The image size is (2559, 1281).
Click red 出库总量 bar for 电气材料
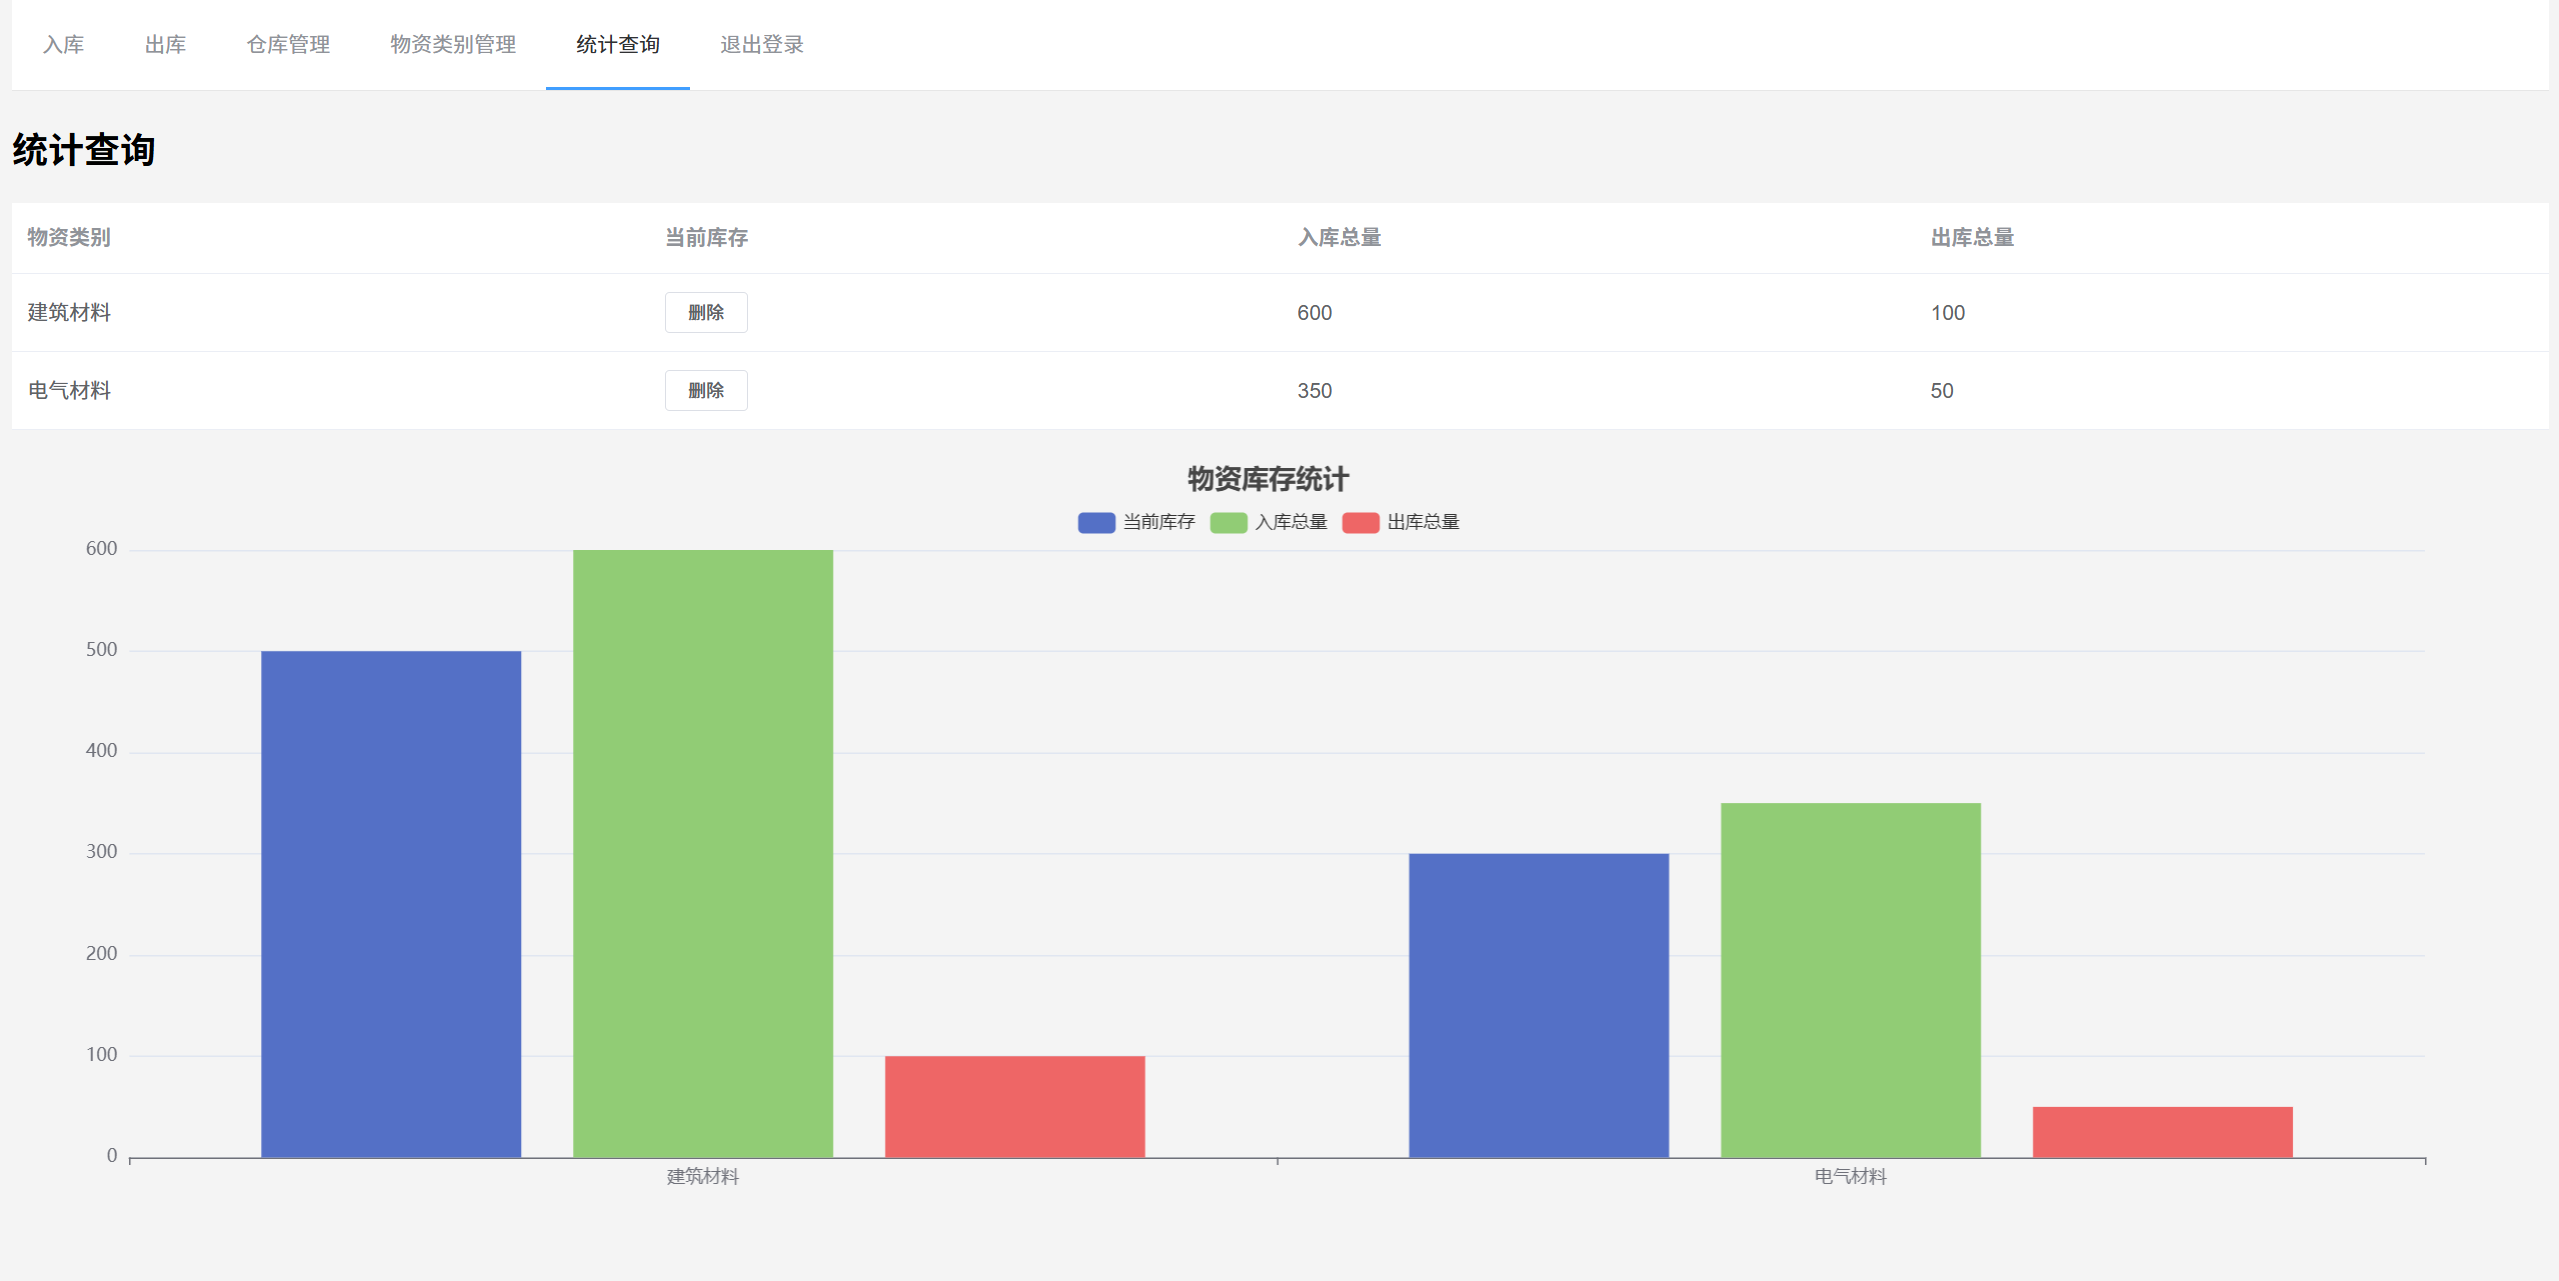2162,1131
